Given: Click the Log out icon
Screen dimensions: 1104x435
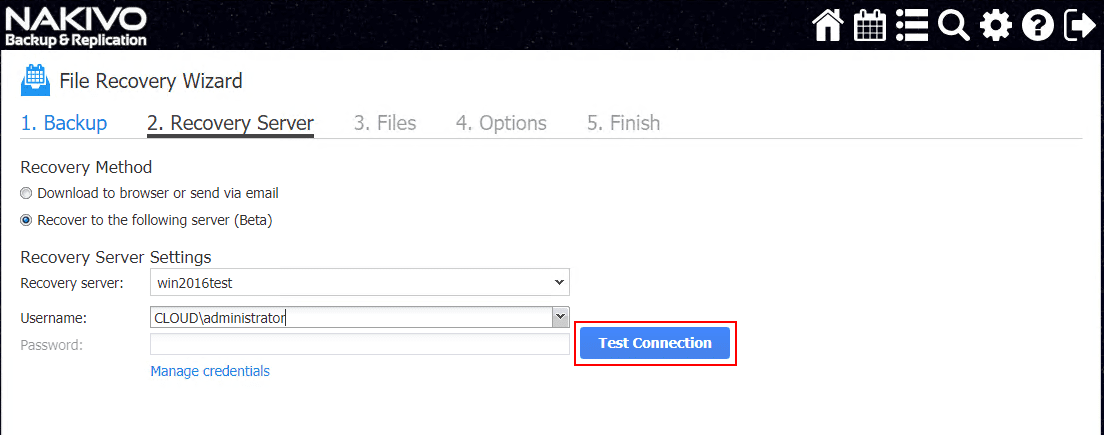Looking at the screenshot, I should 1080,25.
